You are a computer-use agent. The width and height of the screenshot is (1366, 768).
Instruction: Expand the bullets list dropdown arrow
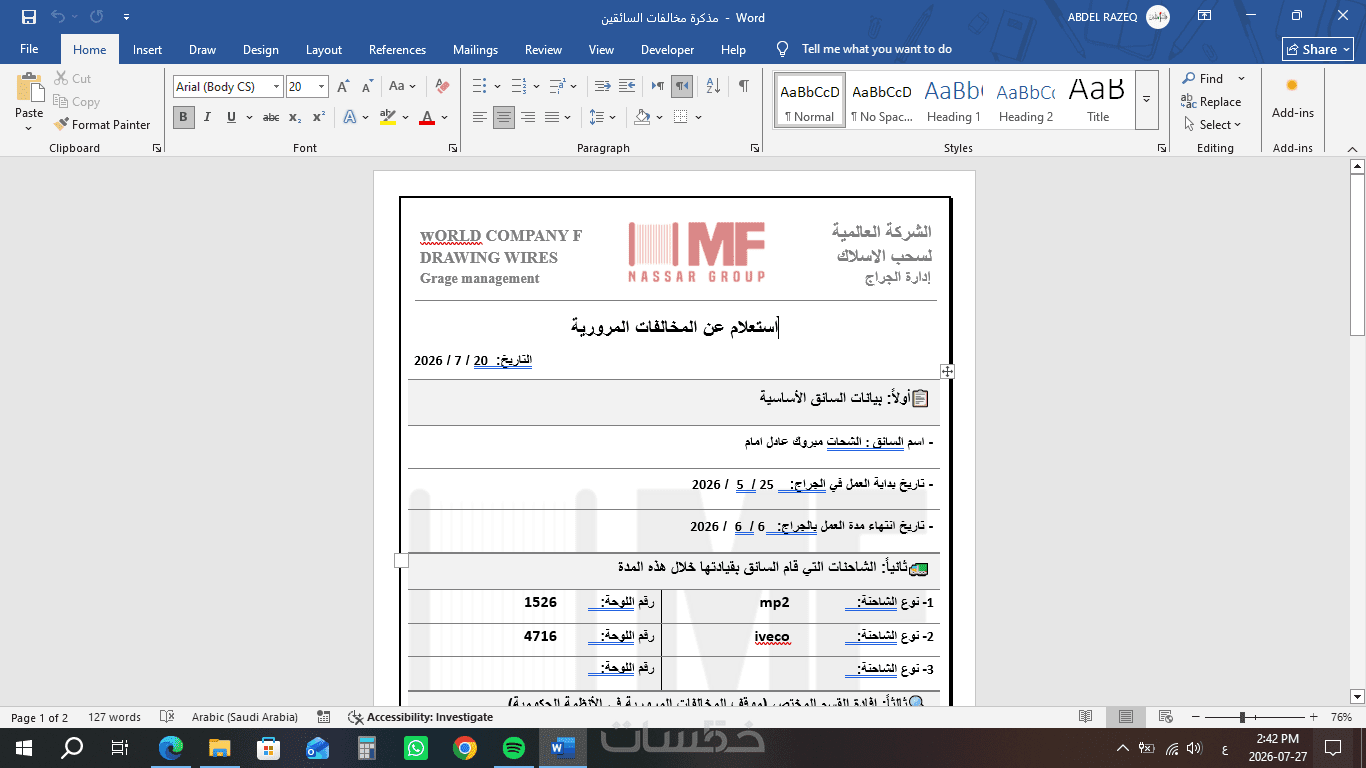pos(497,87)
